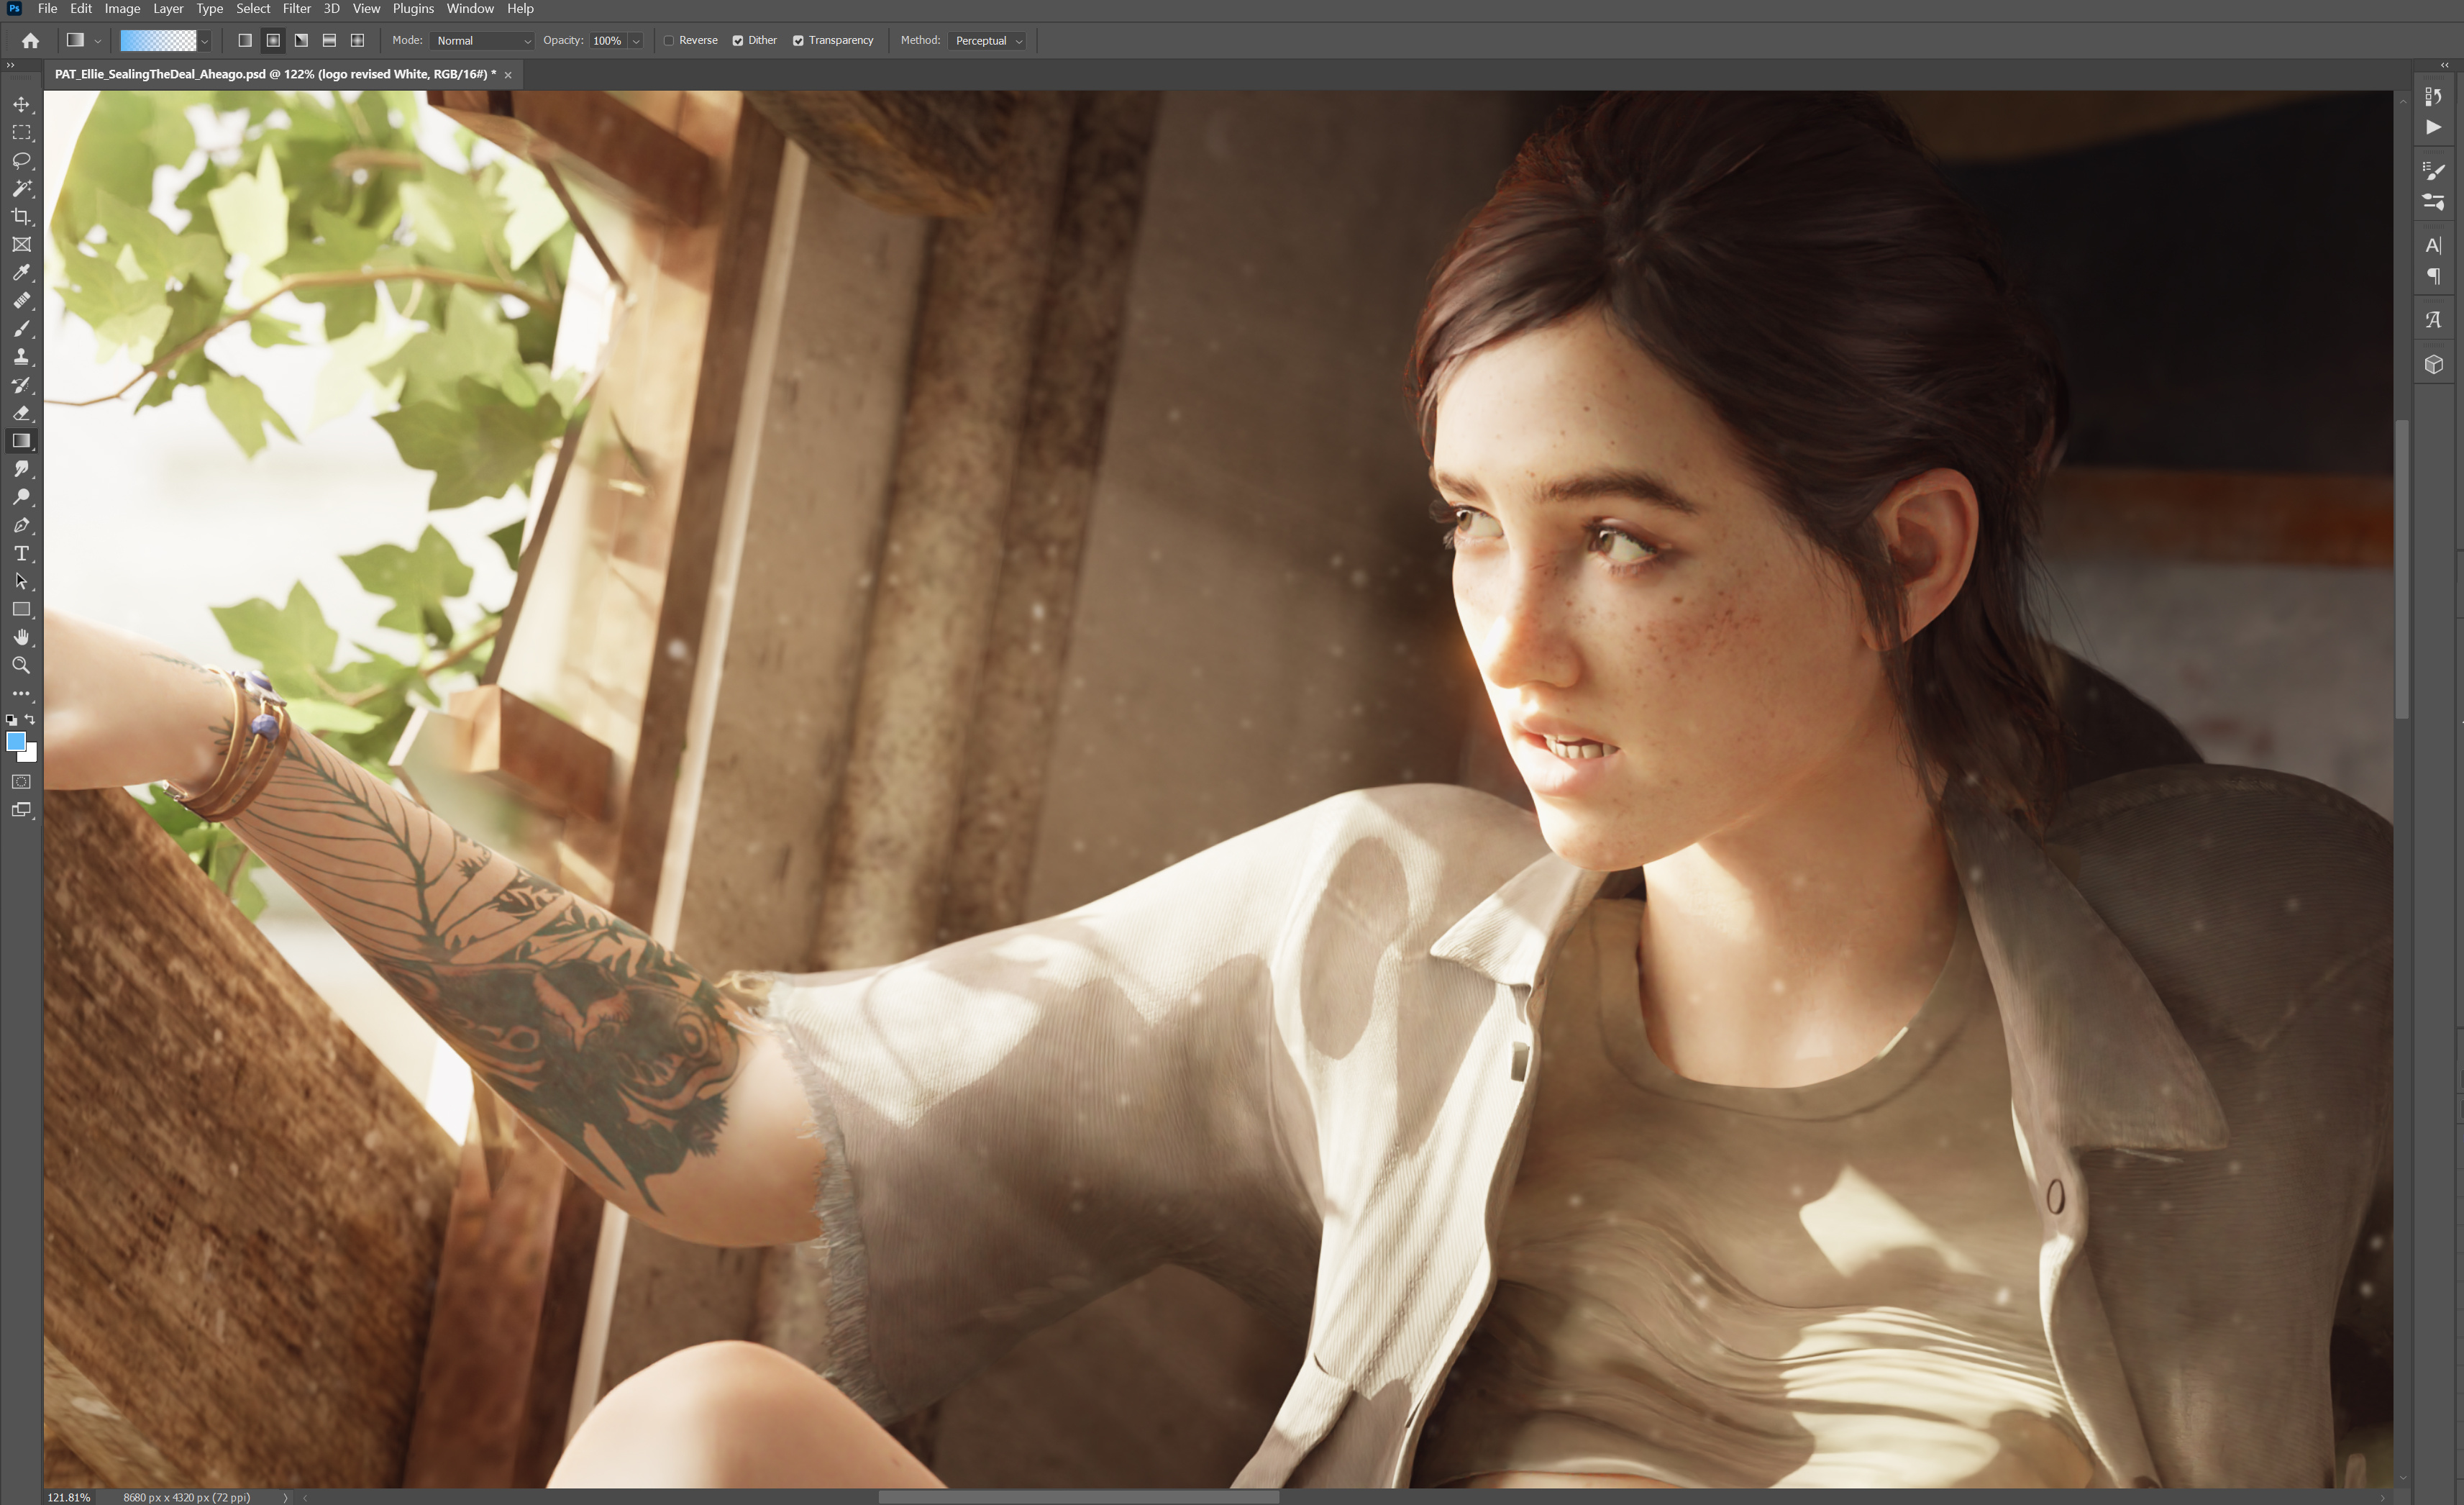Open the Edit Toolbar three-dots menu
Viewport: 2464px width, 1505px height.
click(x=21, y=693)
